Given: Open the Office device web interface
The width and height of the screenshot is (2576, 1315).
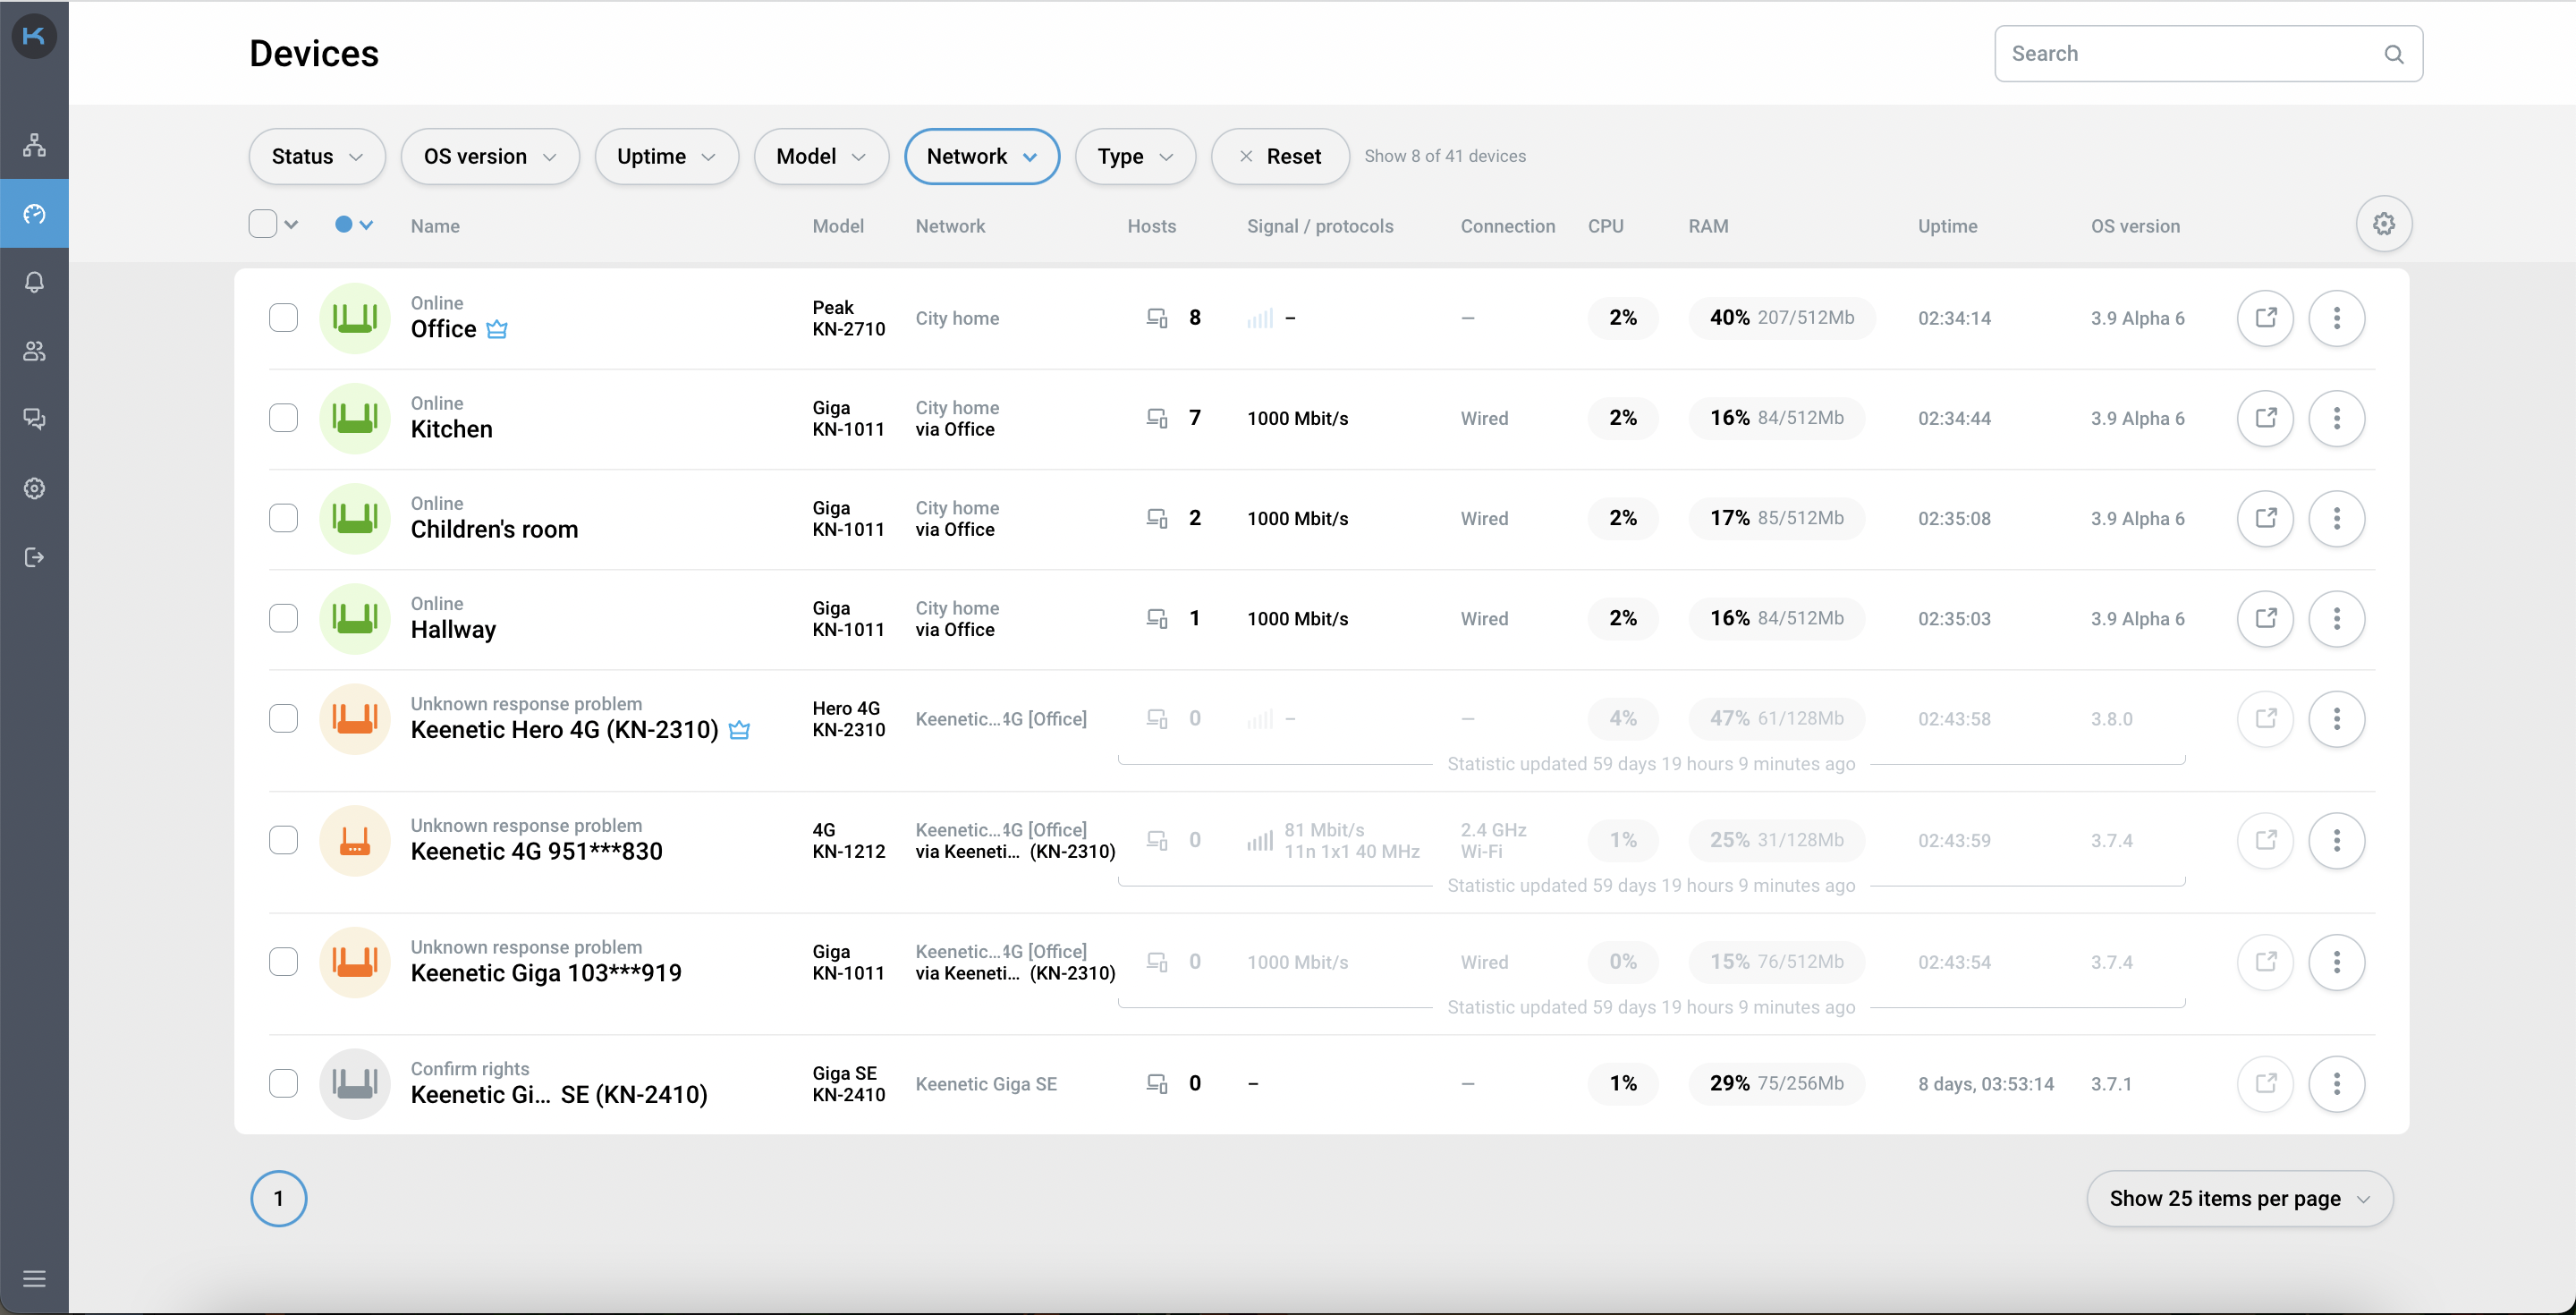Looking at the screenshot, I should click(2265, 318).
